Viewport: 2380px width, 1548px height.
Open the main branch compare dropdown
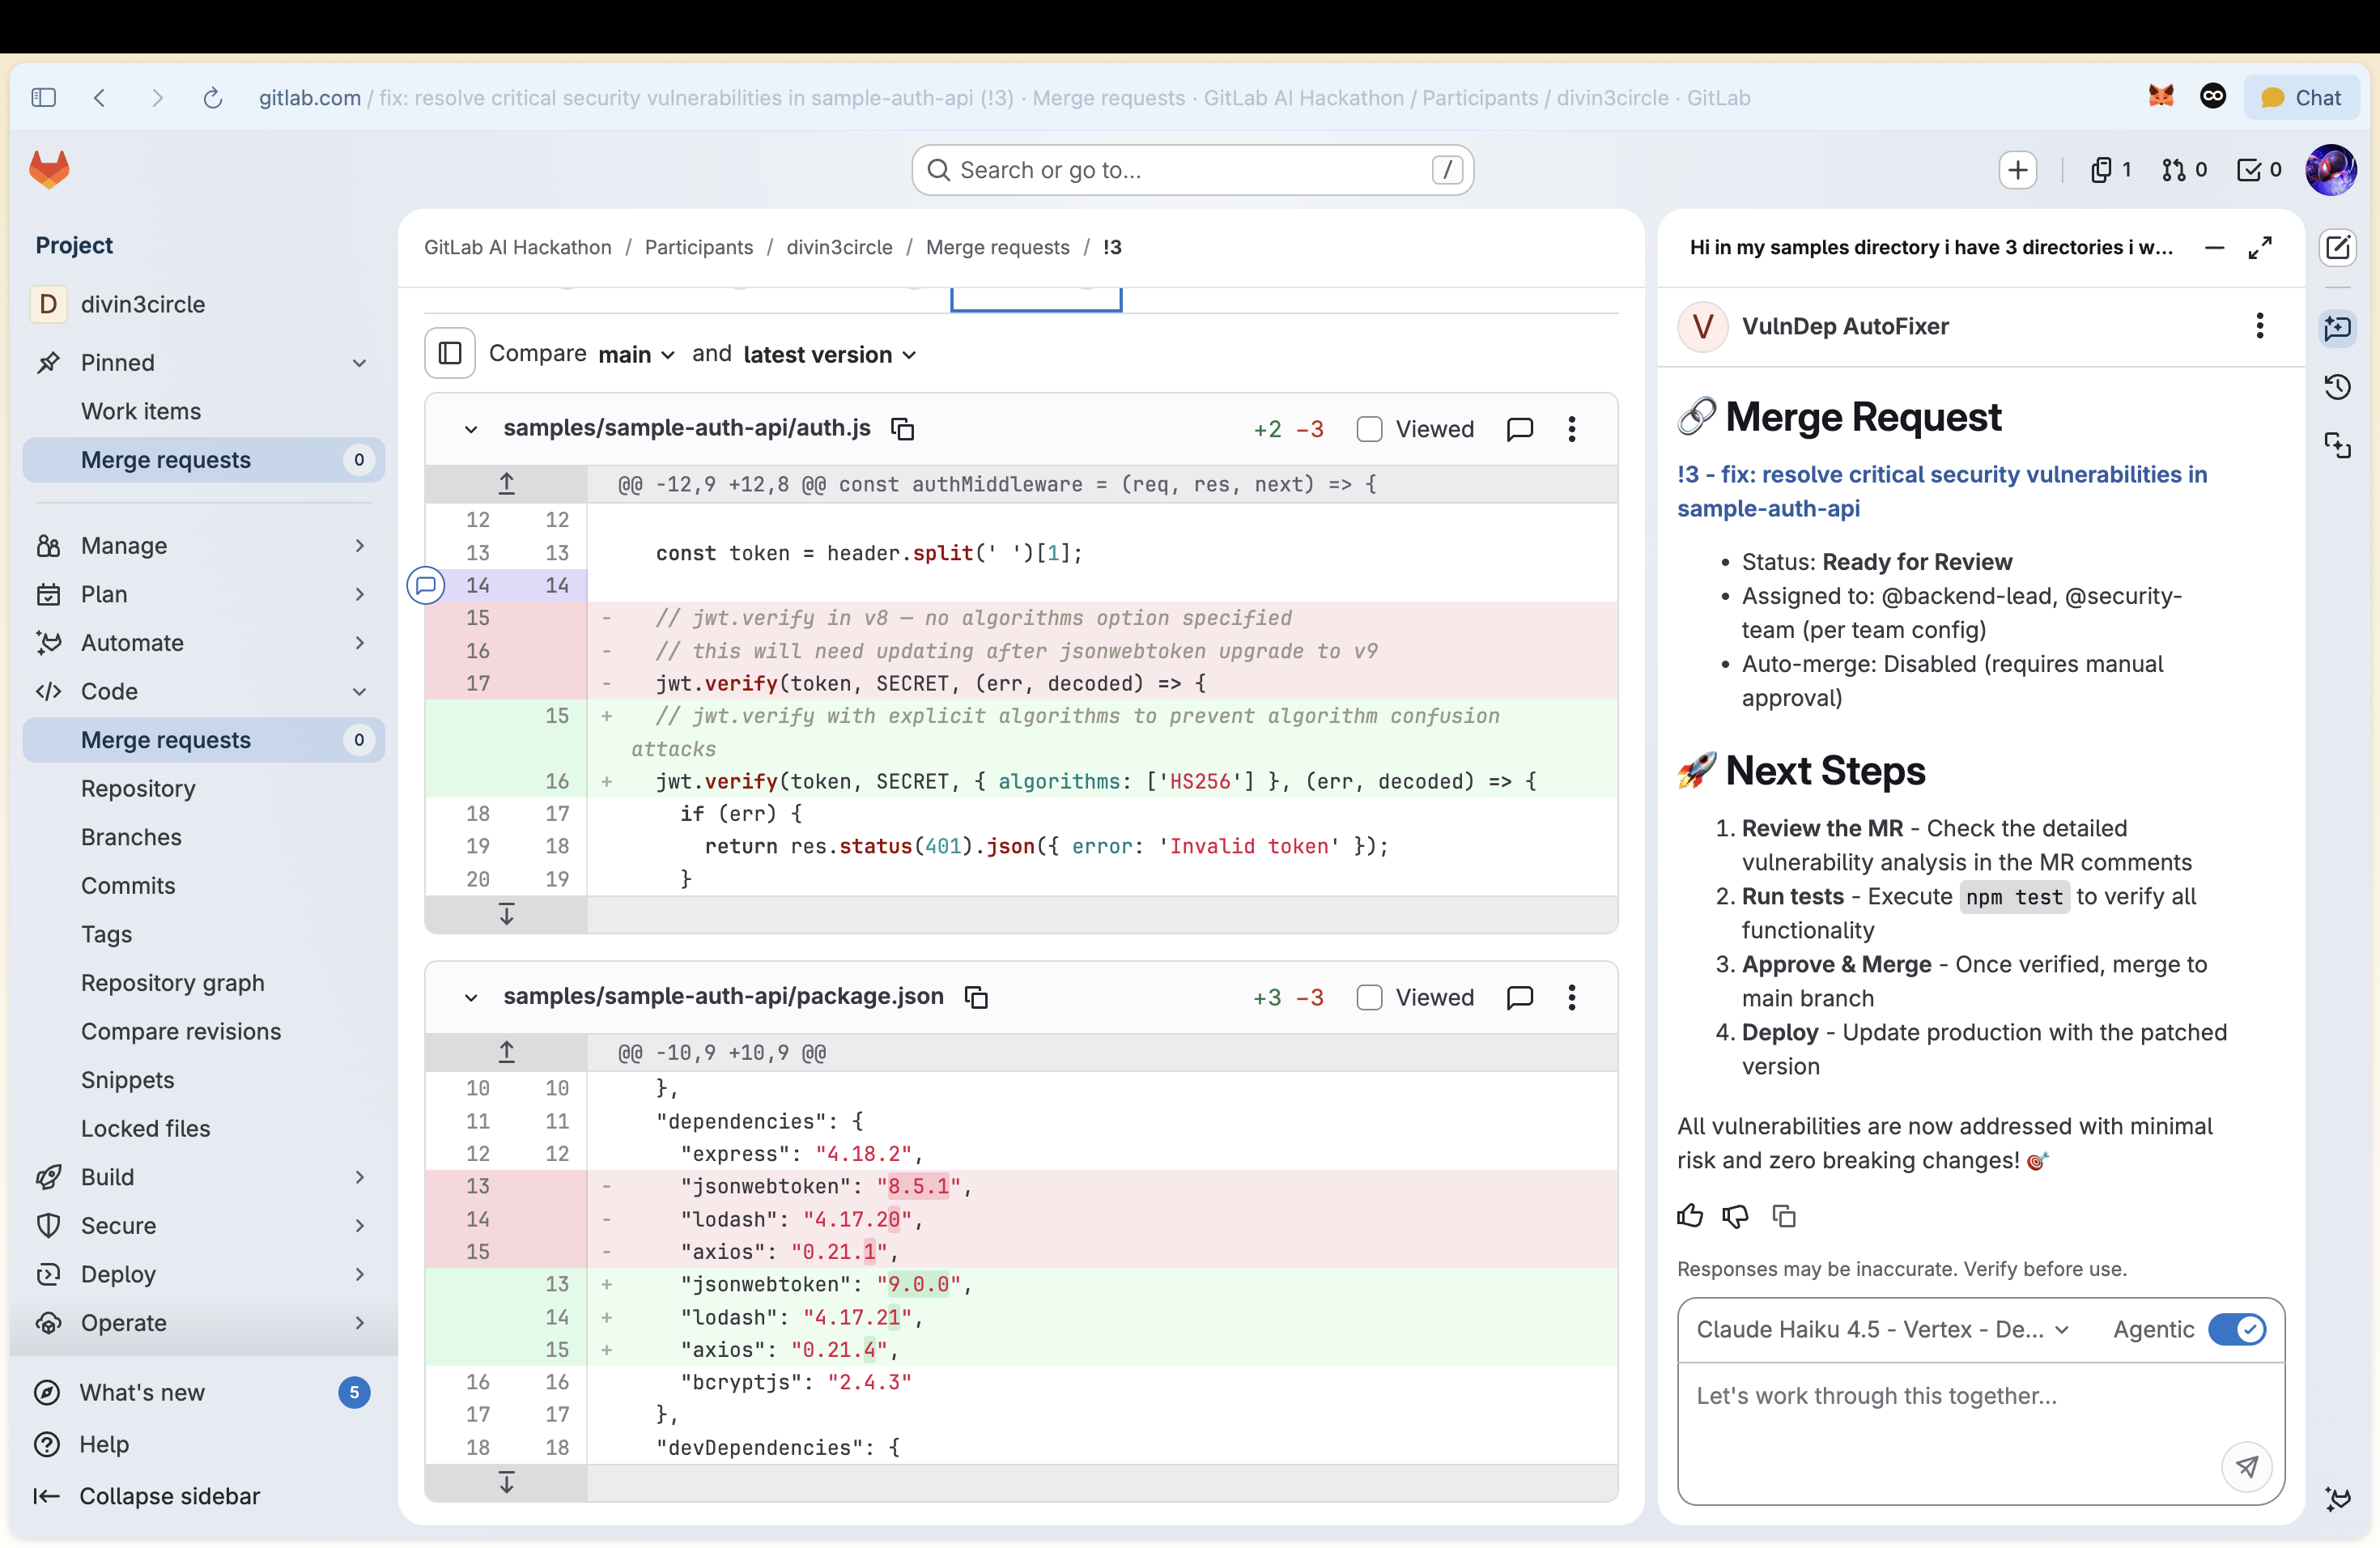pyautogui.click(x=637, y=354)
